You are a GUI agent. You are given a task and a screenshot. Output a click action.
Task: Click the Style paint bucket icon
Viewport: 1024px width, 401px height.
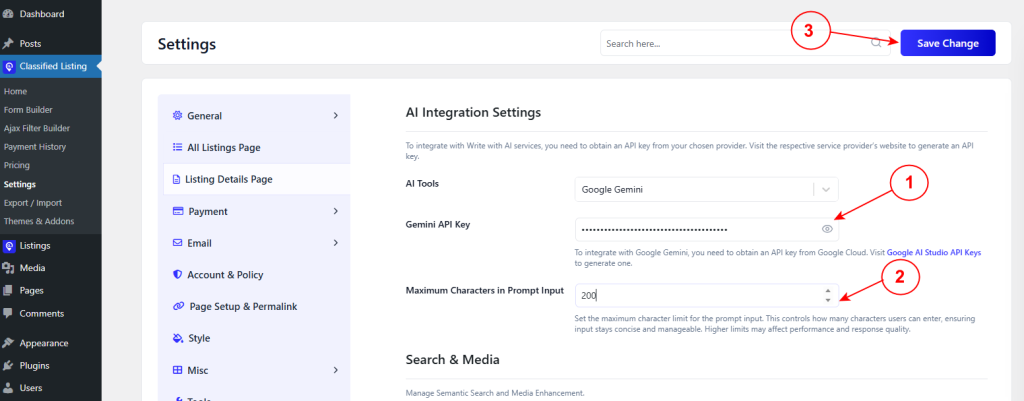tap(177, 338)
